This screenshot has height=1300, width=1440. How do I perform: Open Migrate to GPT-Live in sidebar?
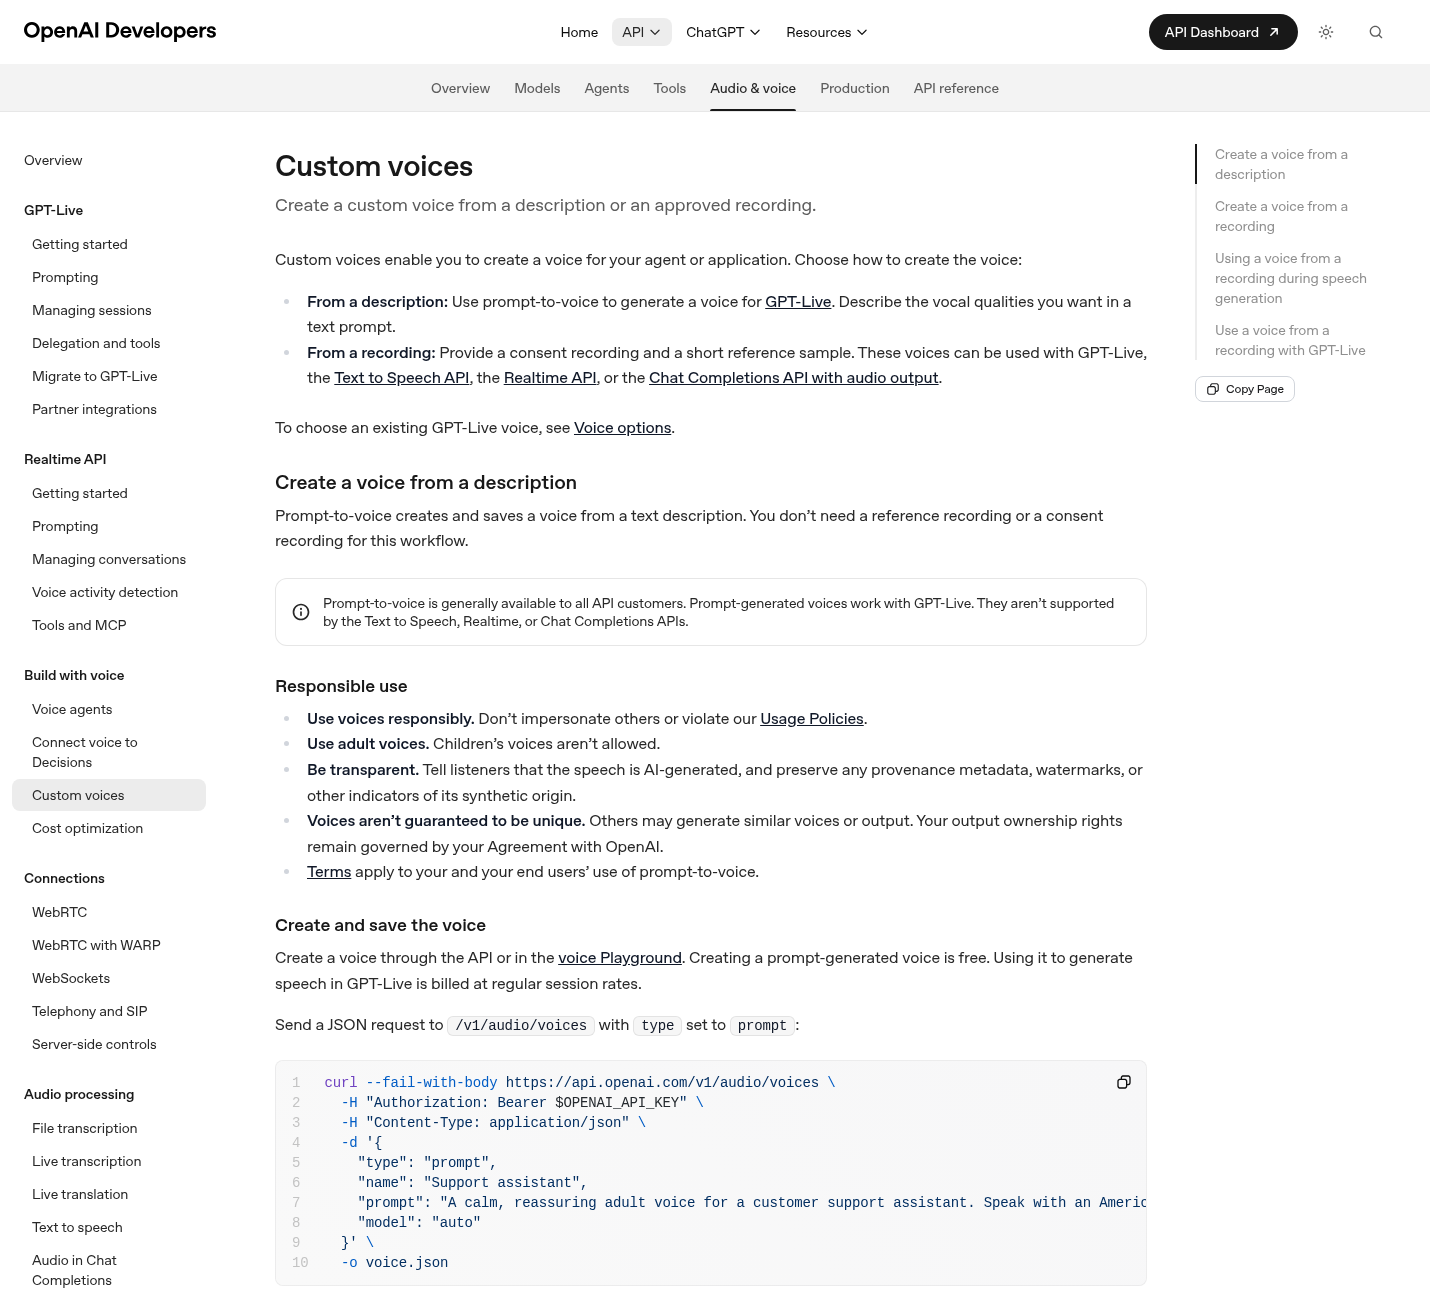tap(95, 376)
